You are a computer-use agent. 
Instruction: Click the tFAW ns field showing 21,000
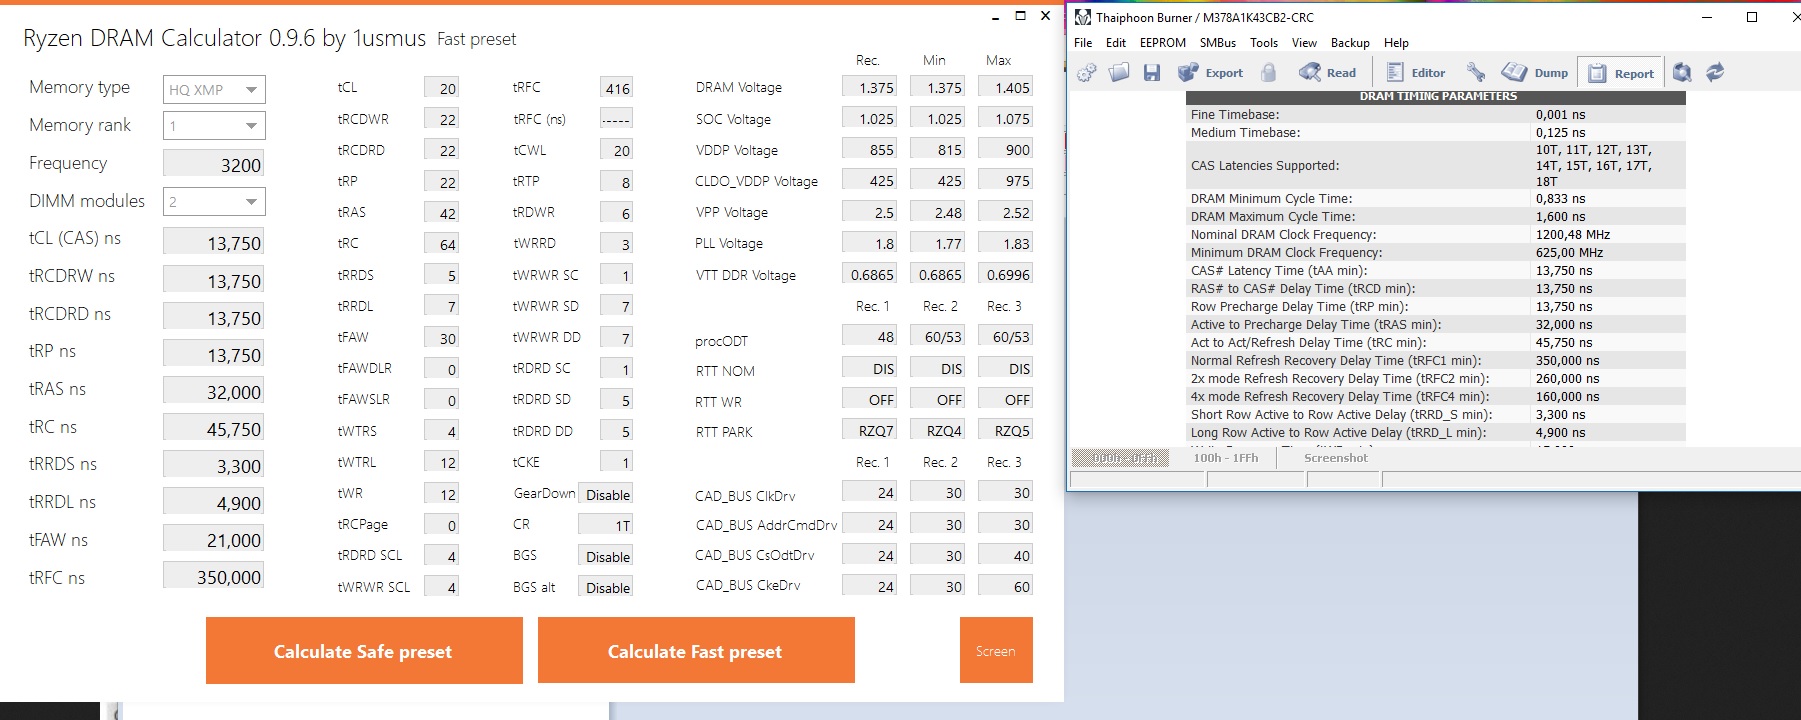coord(214,539)
